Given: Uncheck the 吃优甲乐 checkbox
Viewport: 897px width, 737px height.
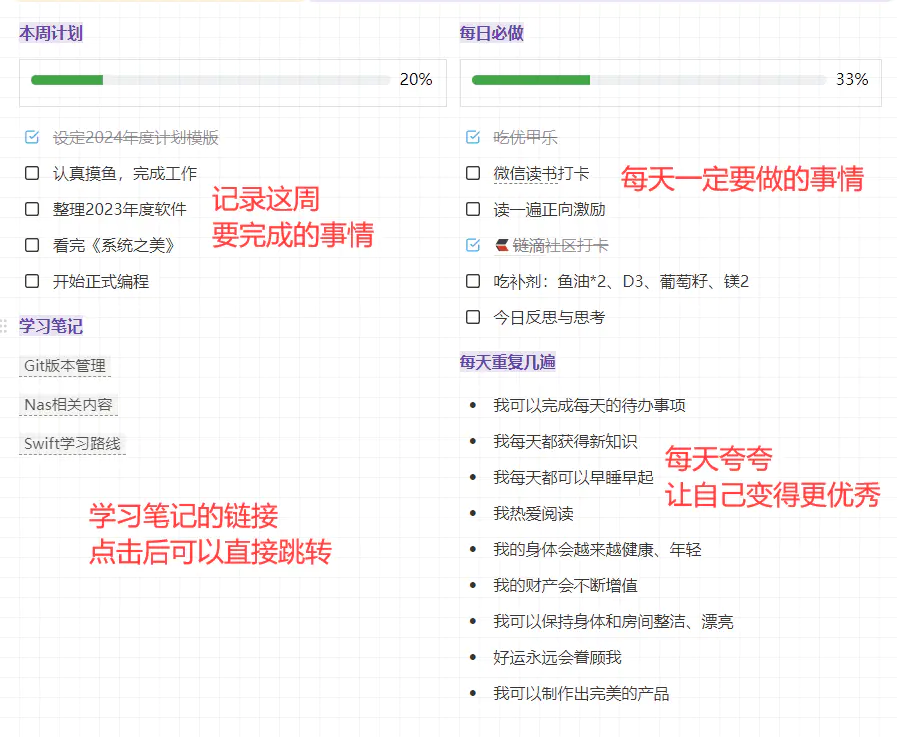Looking at the screenshot, I should (473, 137).
